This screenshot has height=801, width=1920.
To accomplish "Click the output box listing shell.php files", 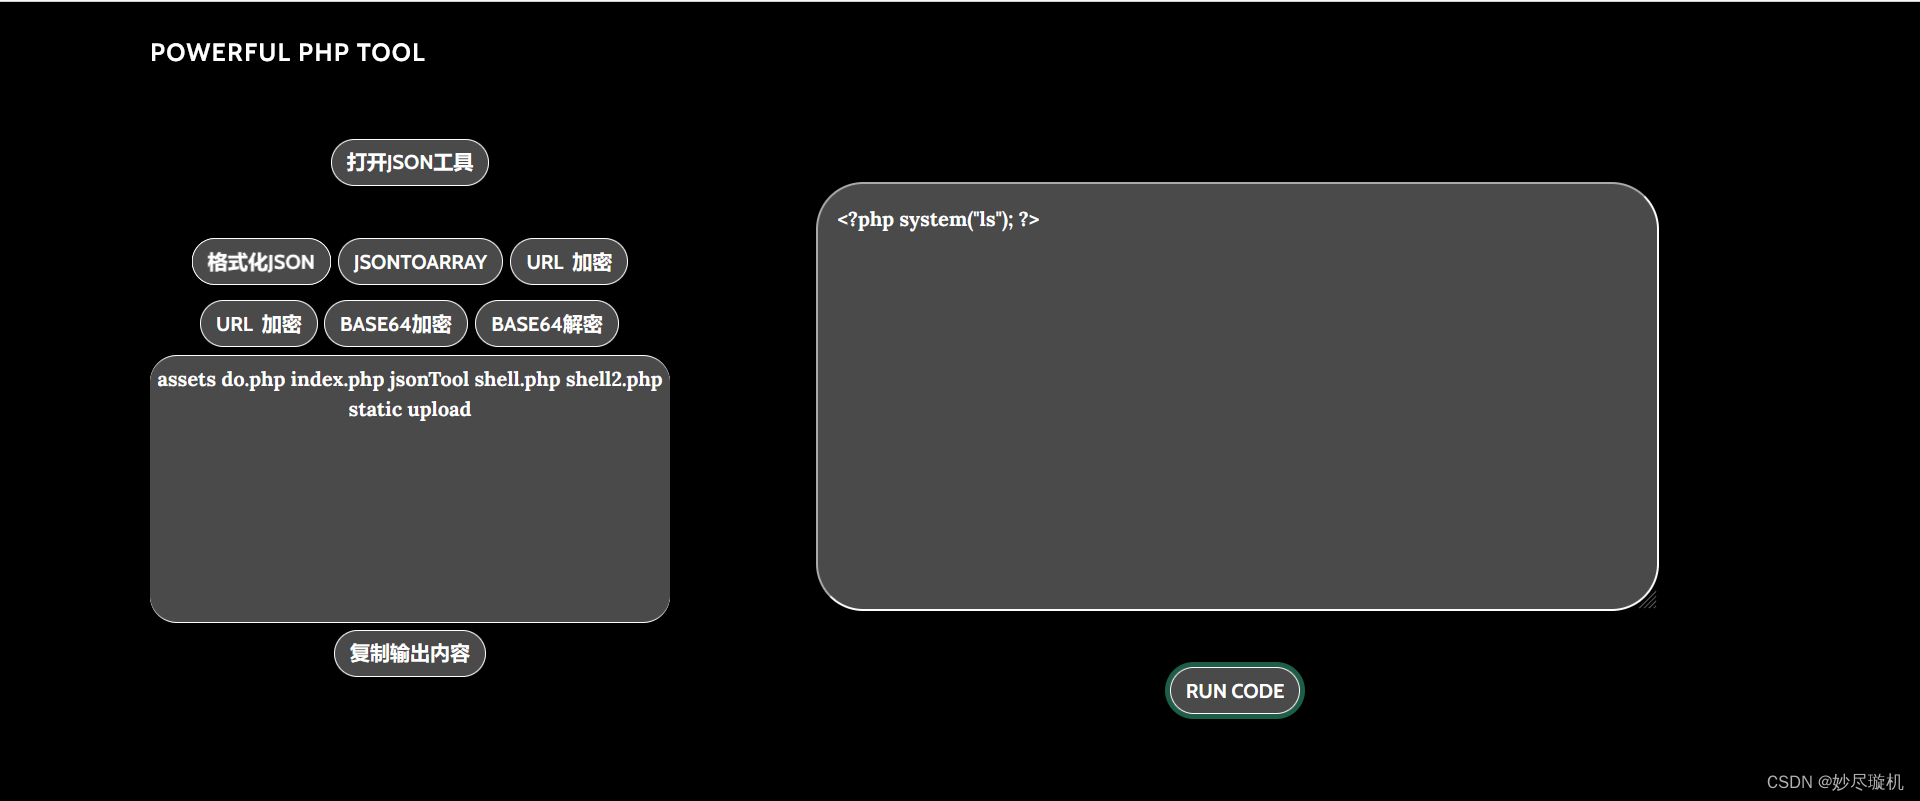I will click(410, 489).
